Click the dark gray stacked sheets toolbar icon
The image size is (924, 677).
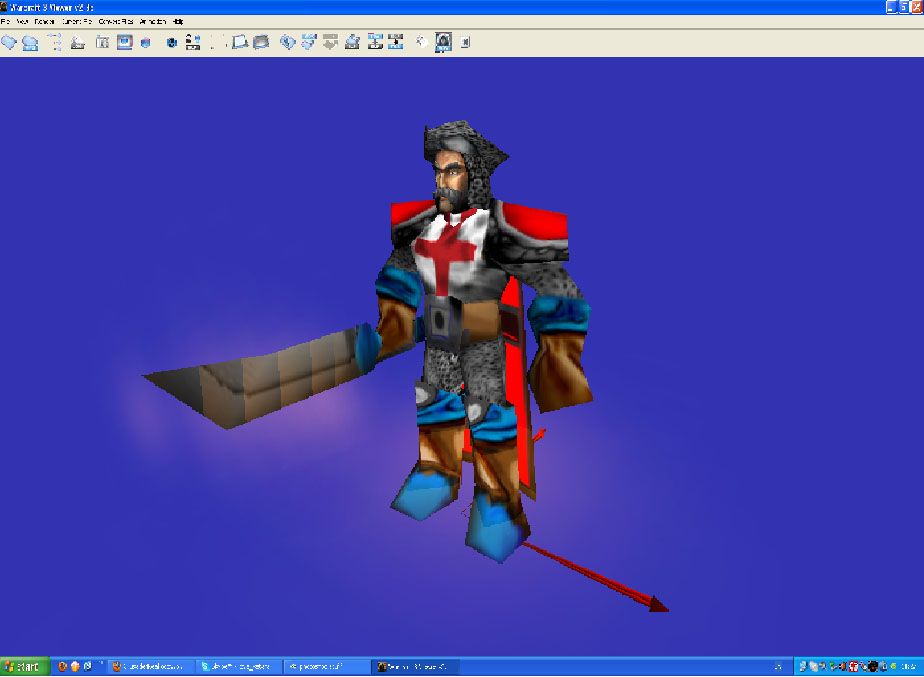point(261,42)
